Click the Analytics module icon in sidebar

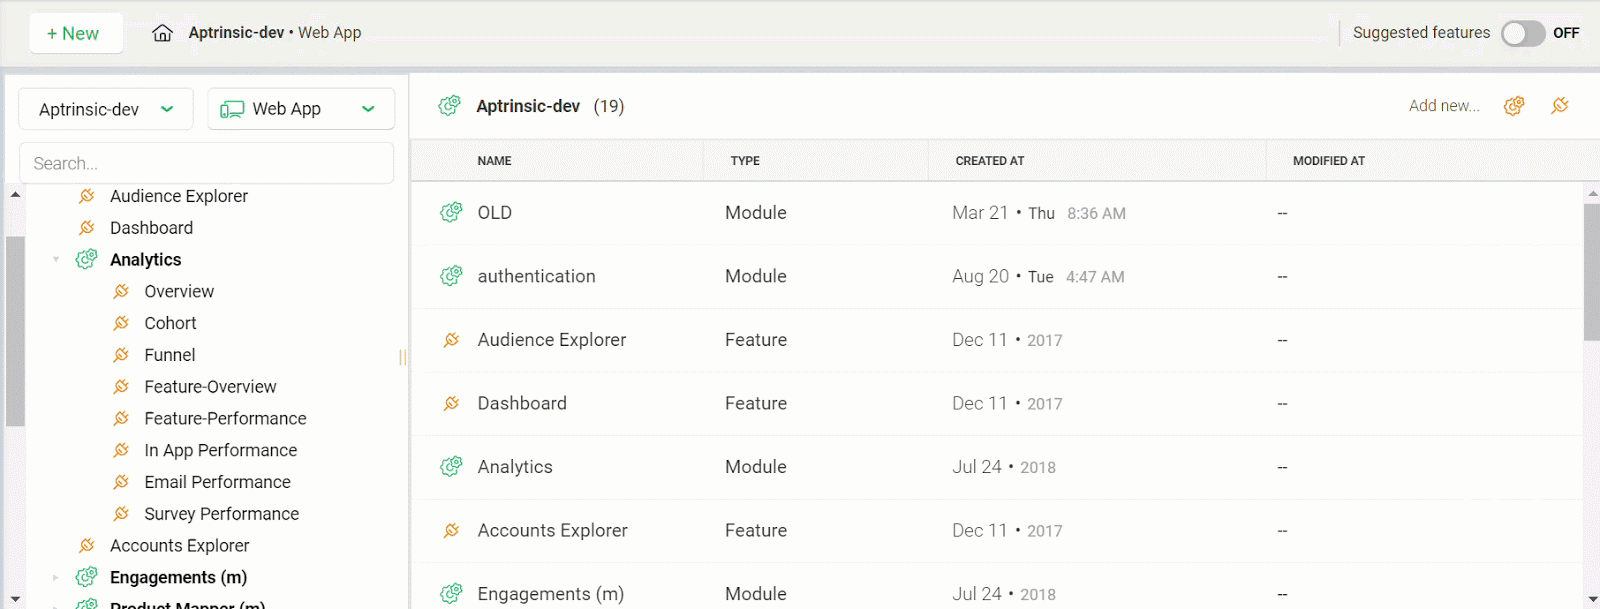(x=87, y=260)
